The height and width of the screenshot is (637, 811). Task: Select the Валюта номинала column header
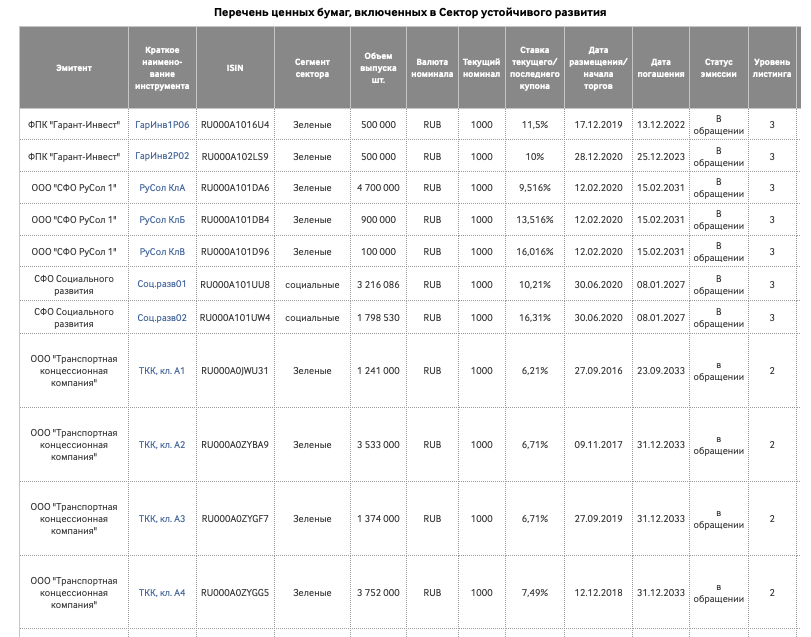pyautogui.click(x=432, y=68)
